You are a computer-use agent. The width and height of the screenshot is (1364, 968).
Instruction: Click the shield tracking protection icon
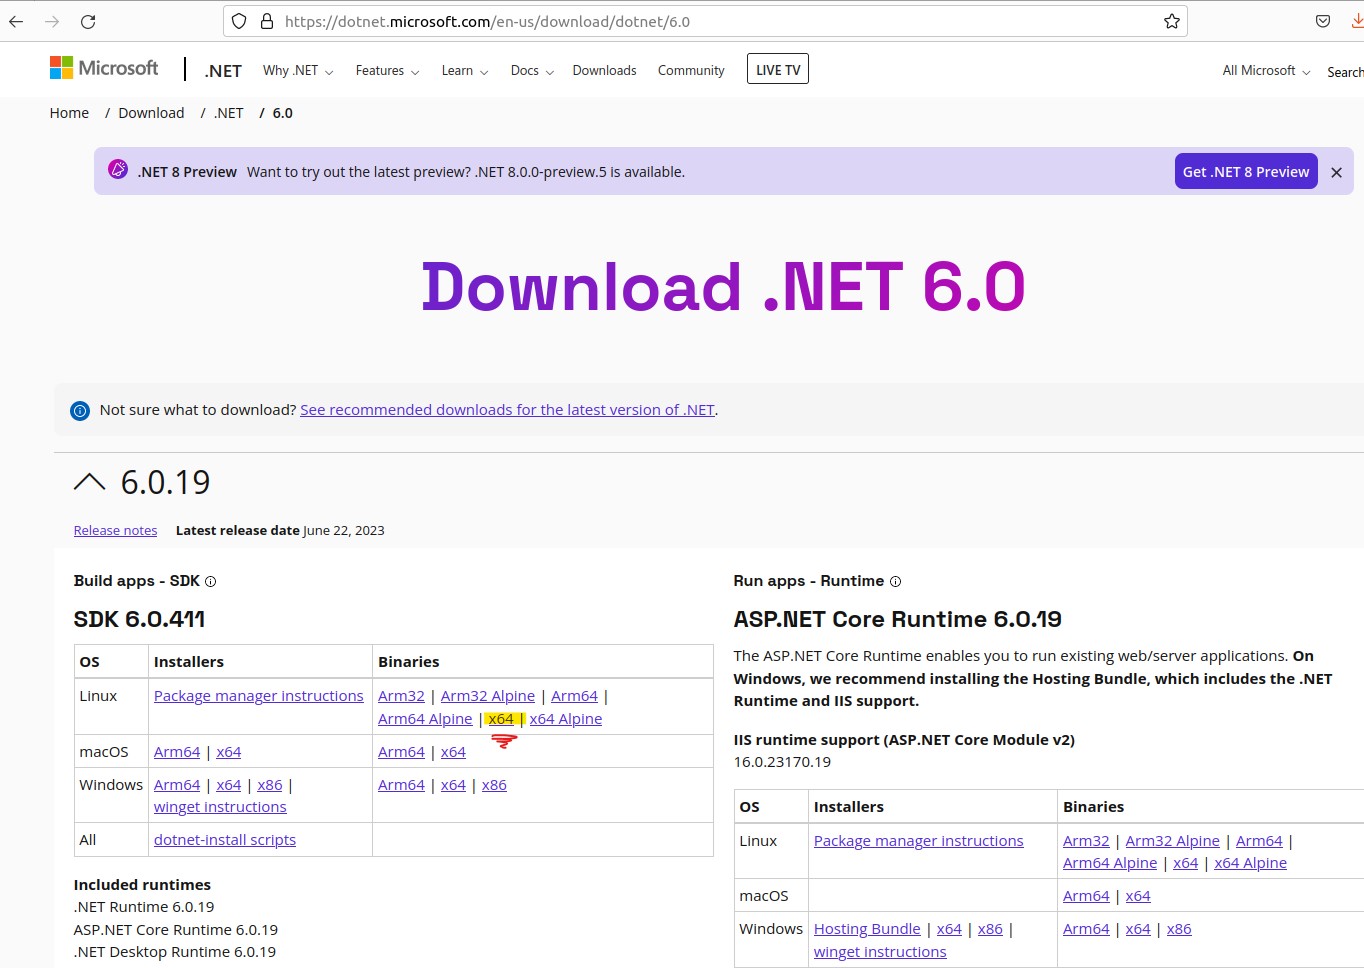(x=239, y=21)
